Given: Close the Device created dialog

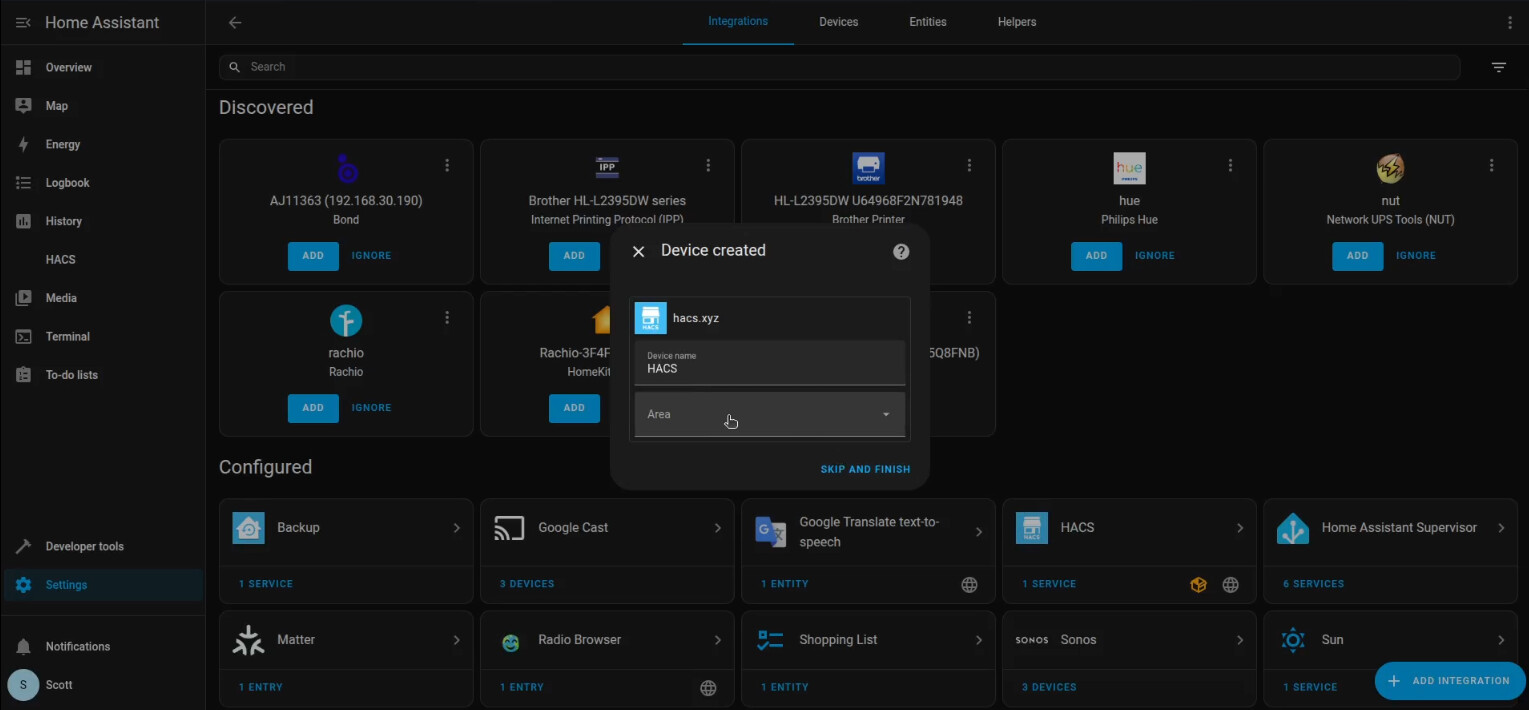Looking at the screenshot, I should 638,251.
